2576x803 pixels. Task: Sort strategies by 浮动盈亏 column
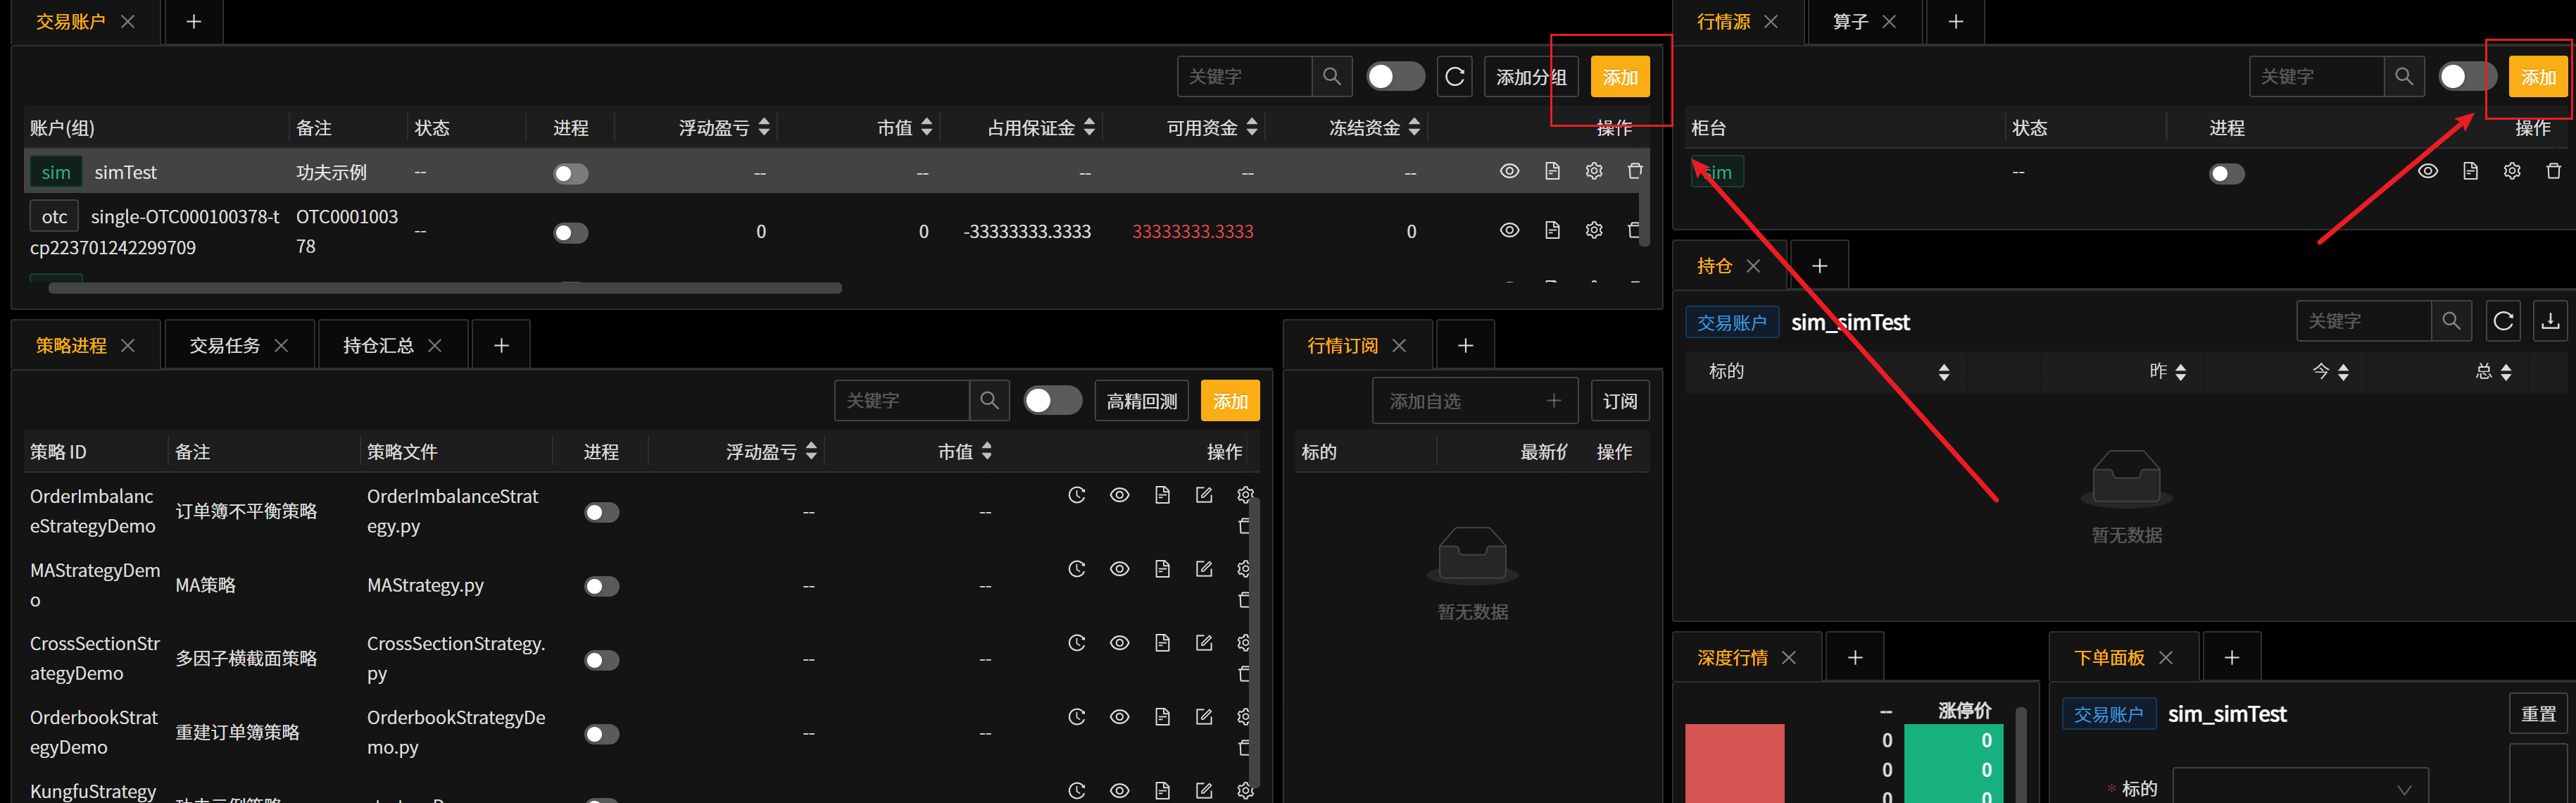point(811,451)
